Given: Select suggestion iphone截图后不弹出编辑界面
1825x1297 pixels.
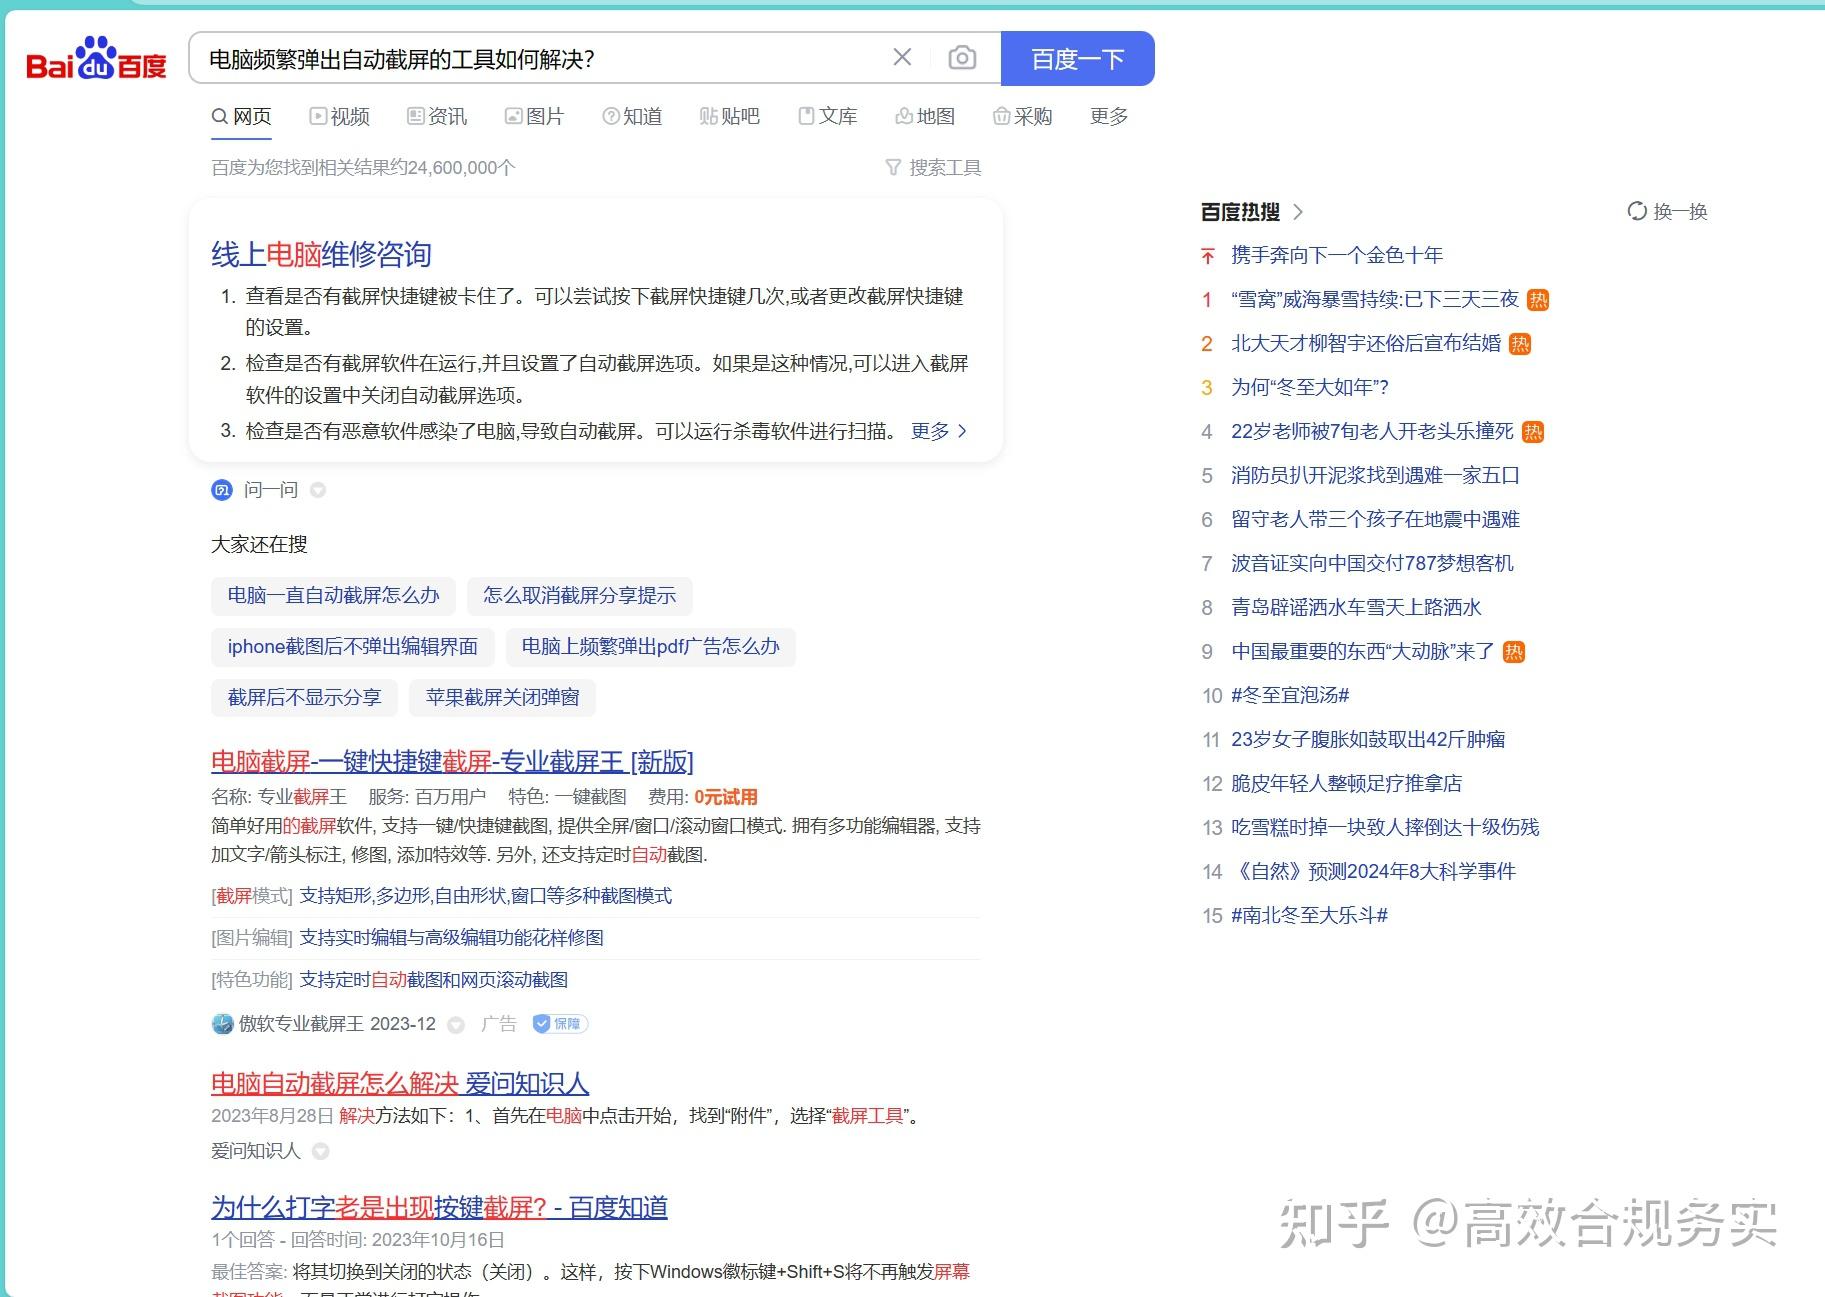Looking at the screenshot, I should pos(353,646).
